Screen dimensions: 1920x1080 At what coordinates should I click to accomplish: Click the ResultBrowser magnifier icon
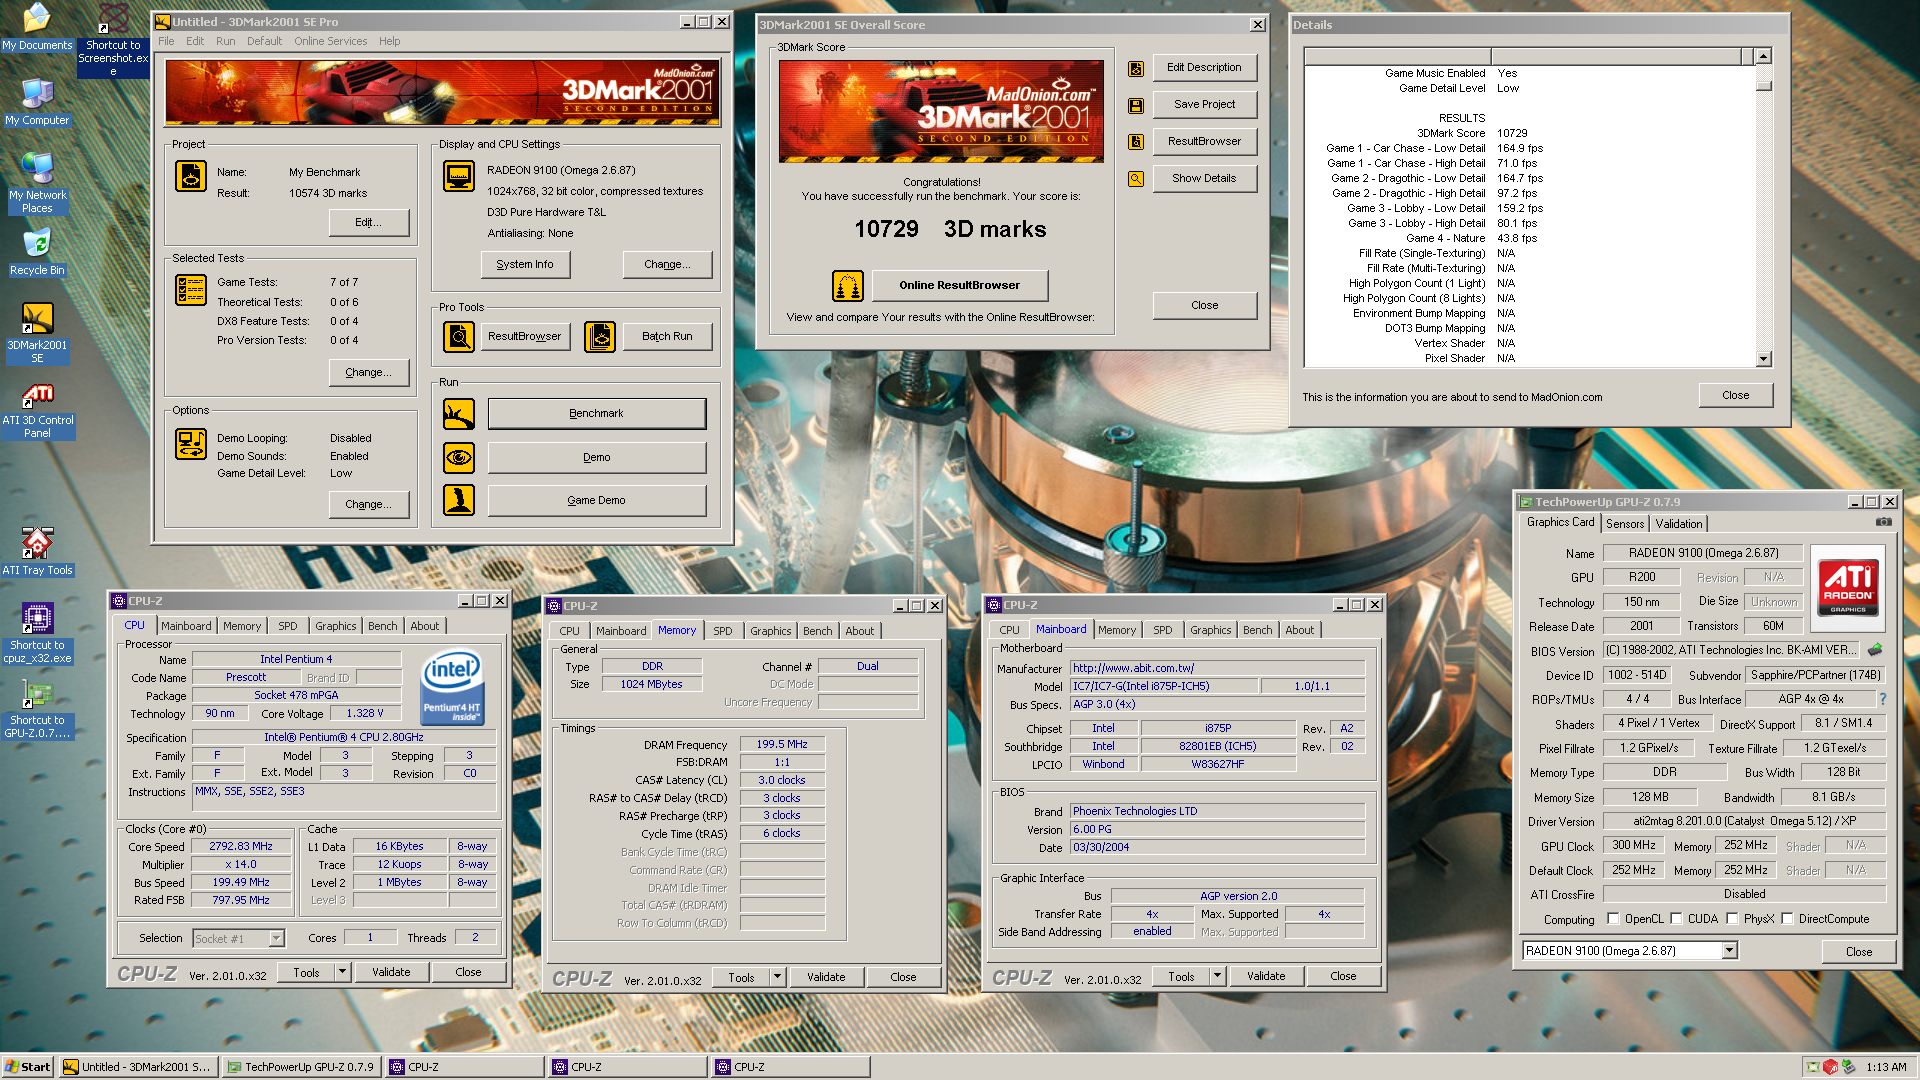point(459,337)
